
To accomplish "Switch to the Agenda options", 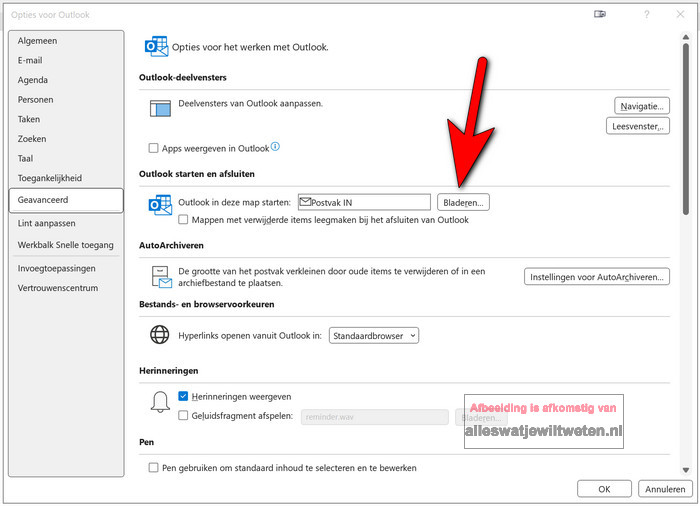I will pos(66,80).
